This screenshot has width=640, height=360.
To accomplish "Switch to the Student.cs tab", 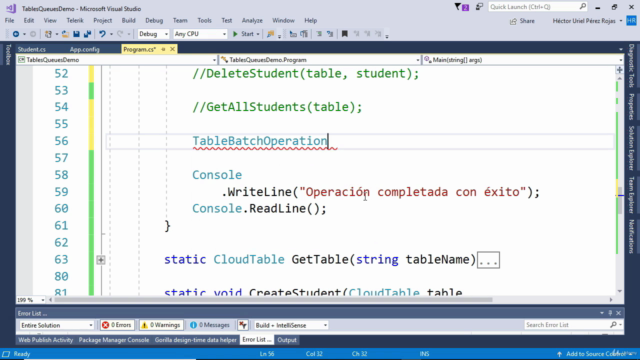I will (32, 49).
